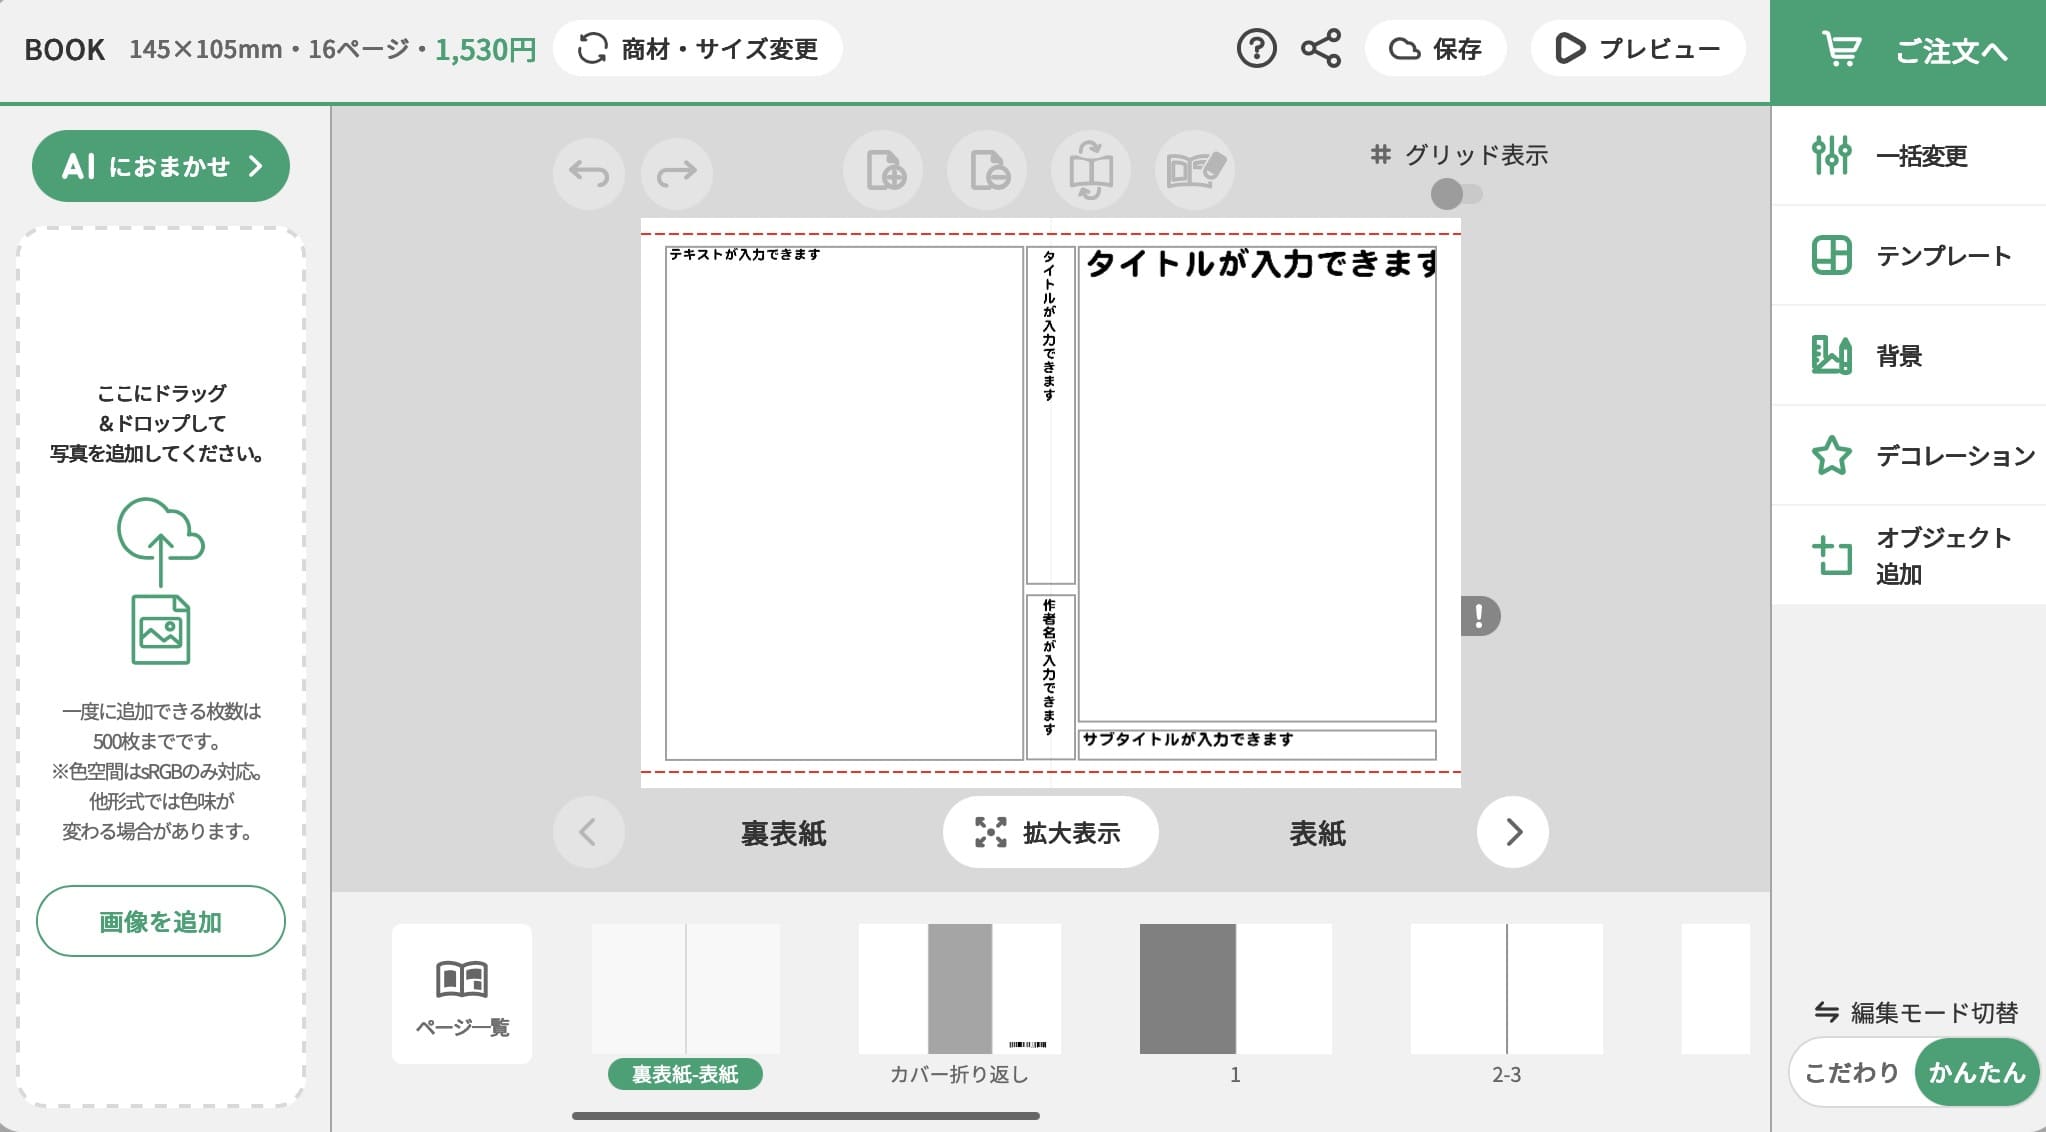Screen dimensions: 2046x1132
Task: Click the share icon in top bar
Action: [1320, 48]
